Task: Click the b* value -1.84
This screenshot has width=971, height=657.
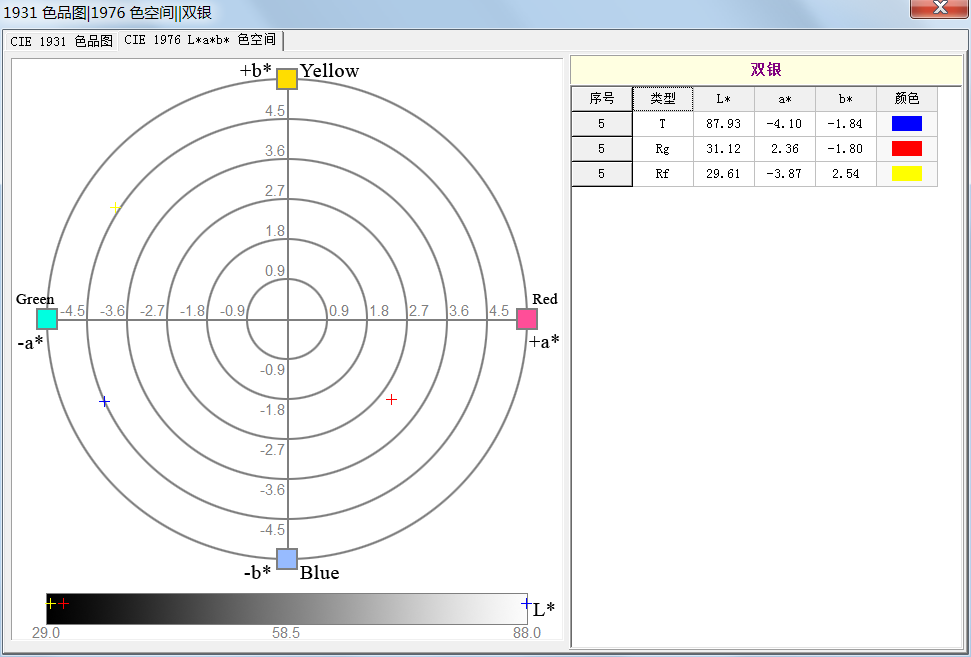Action: (x=846, y=124)
